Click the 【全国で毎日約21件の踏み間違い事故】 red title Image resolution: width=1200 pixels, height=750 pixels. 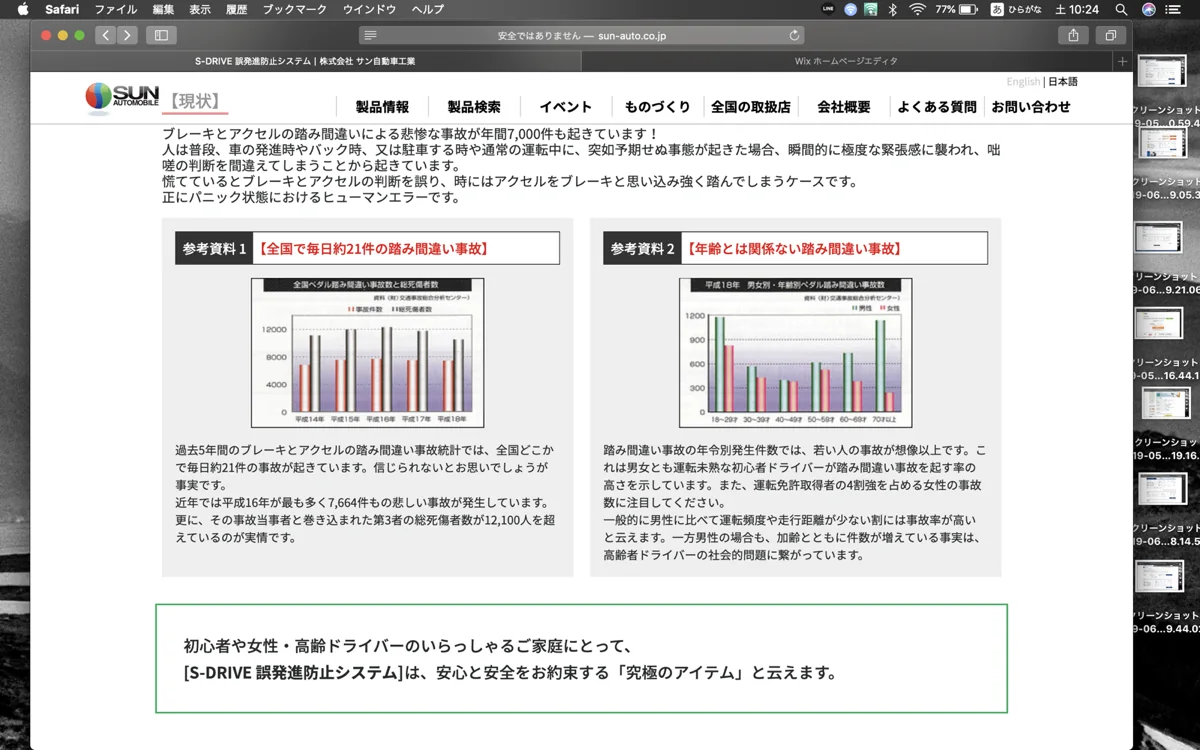(x=373, y=248)
